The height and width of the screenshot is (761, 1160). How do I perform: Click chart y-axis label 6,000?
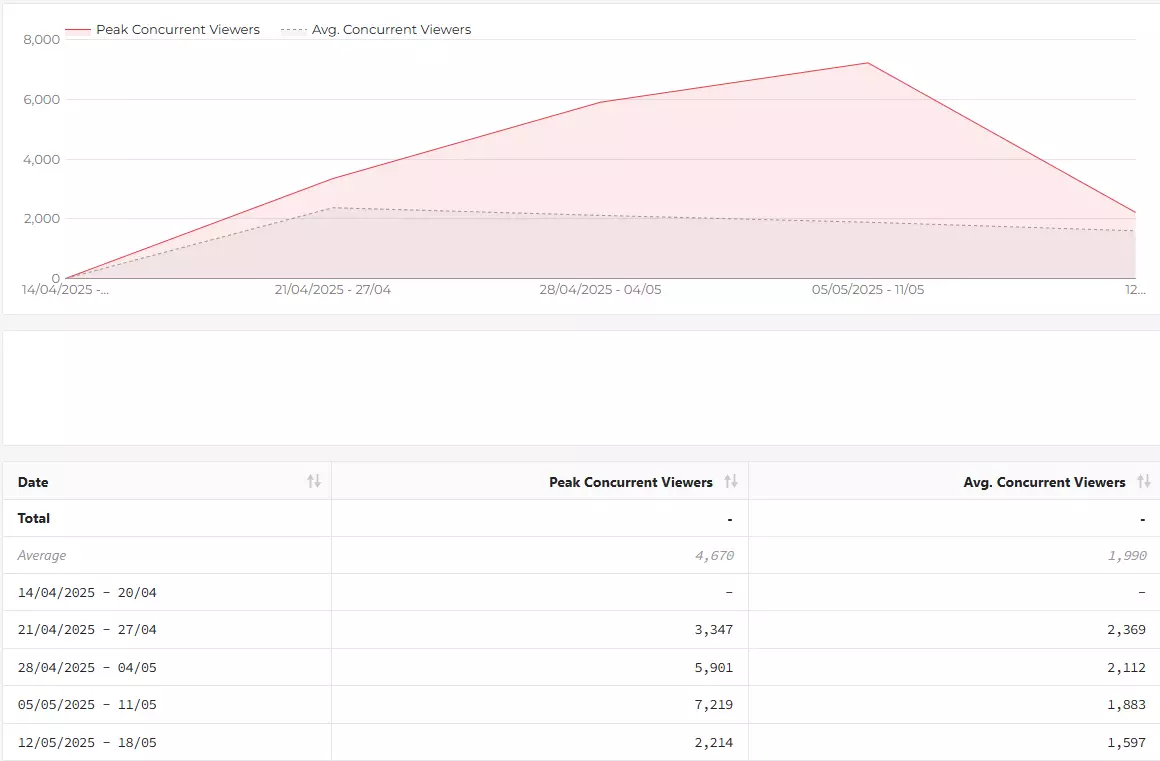pyautogui.click(x=41, y=99)
